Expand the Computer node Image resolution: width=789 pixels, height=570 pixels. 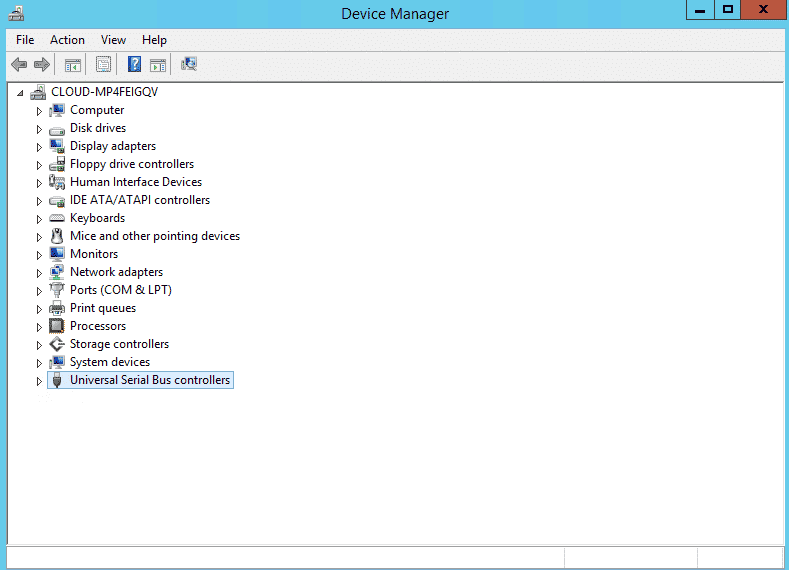point(39,111)
